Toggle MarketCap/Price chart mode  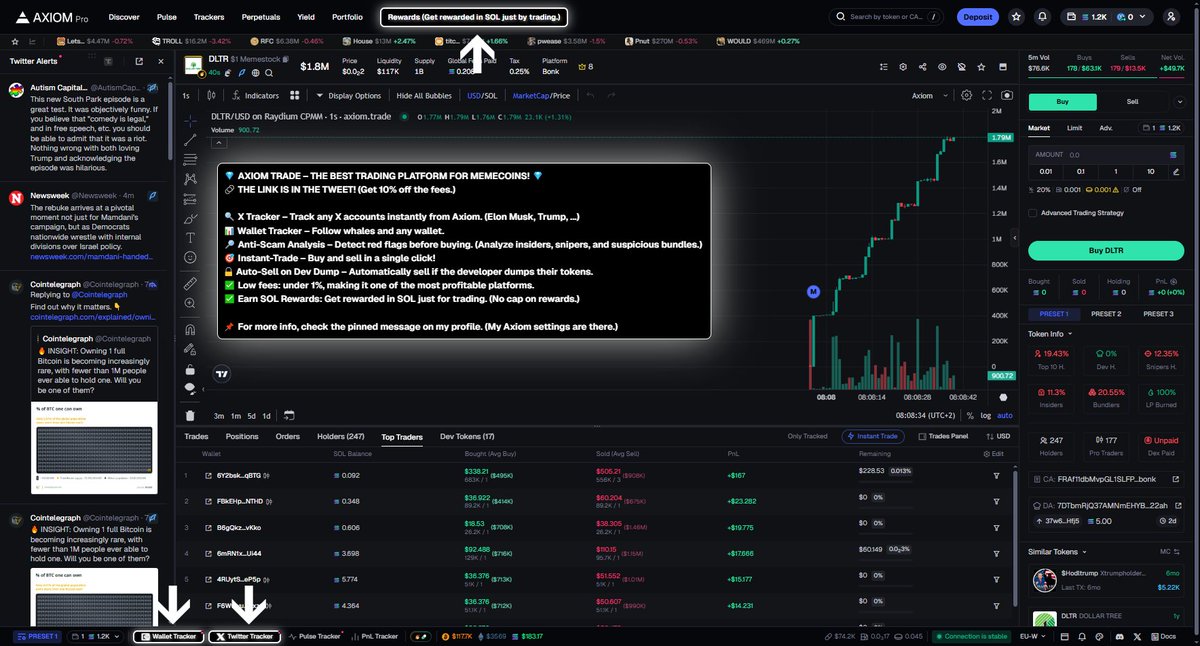(541, 96)
